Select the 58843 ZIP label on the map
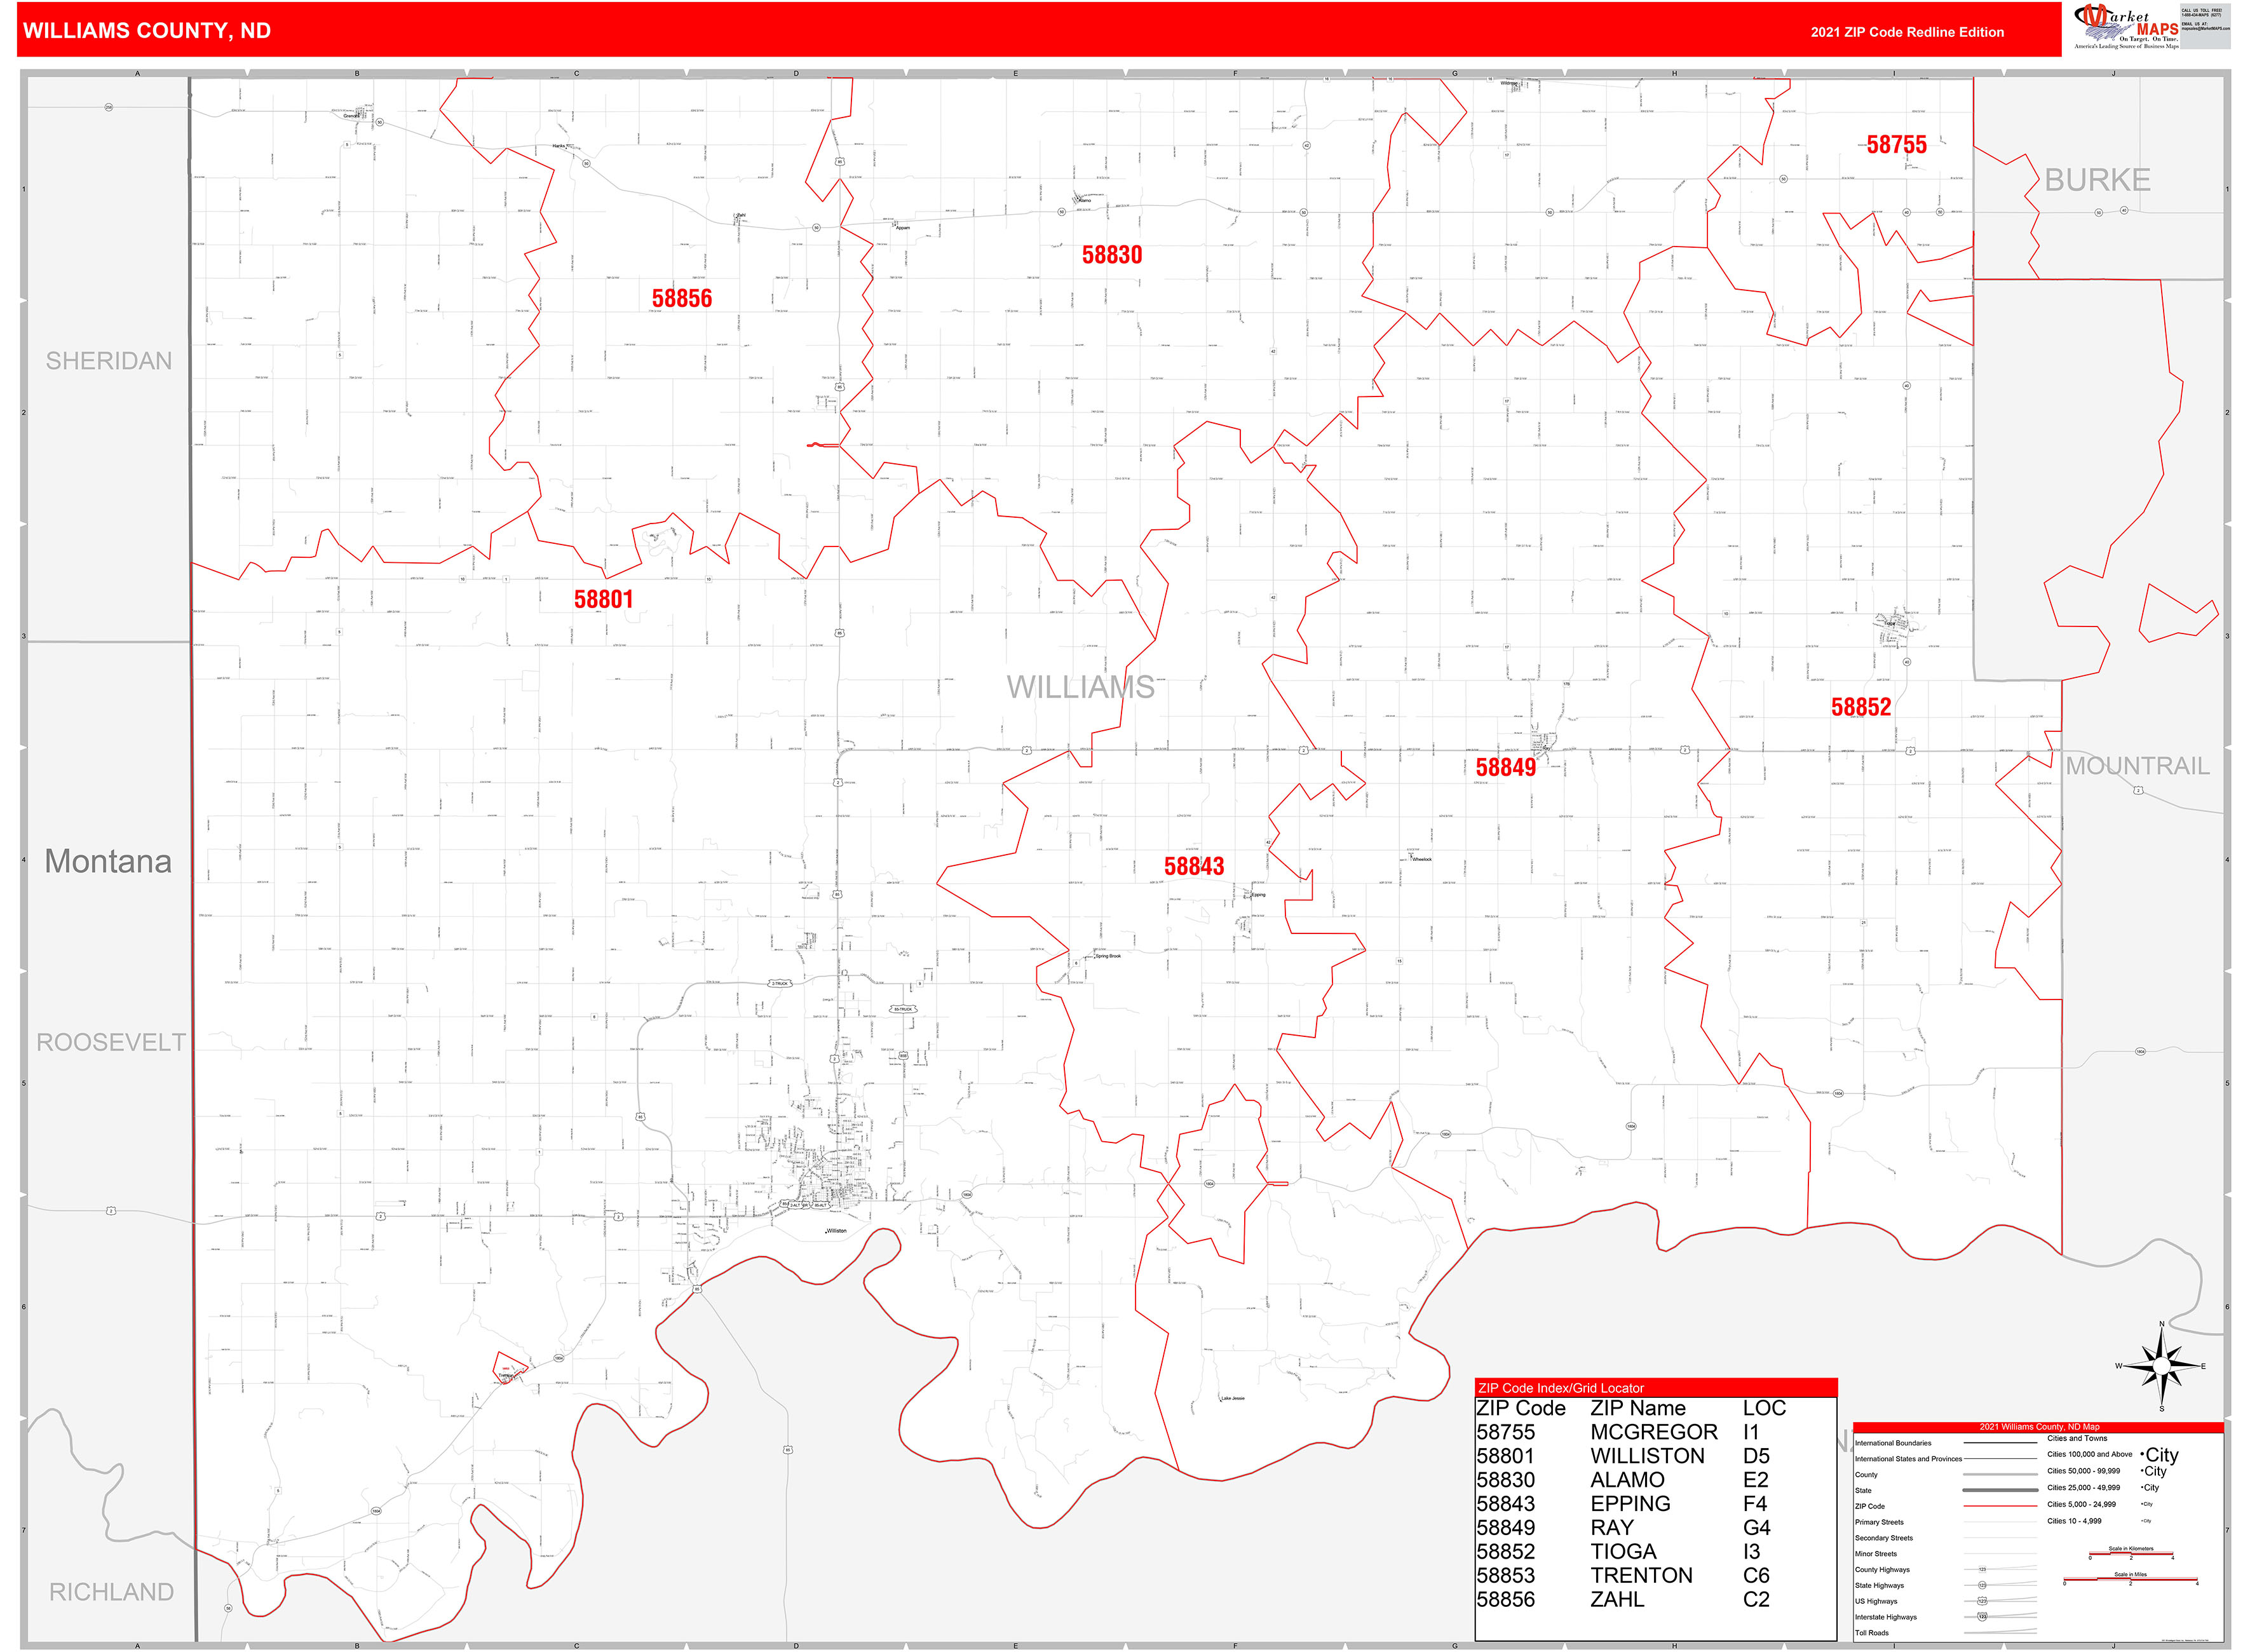This screenshot has width=2250, height=1652. coord(1194,866)
